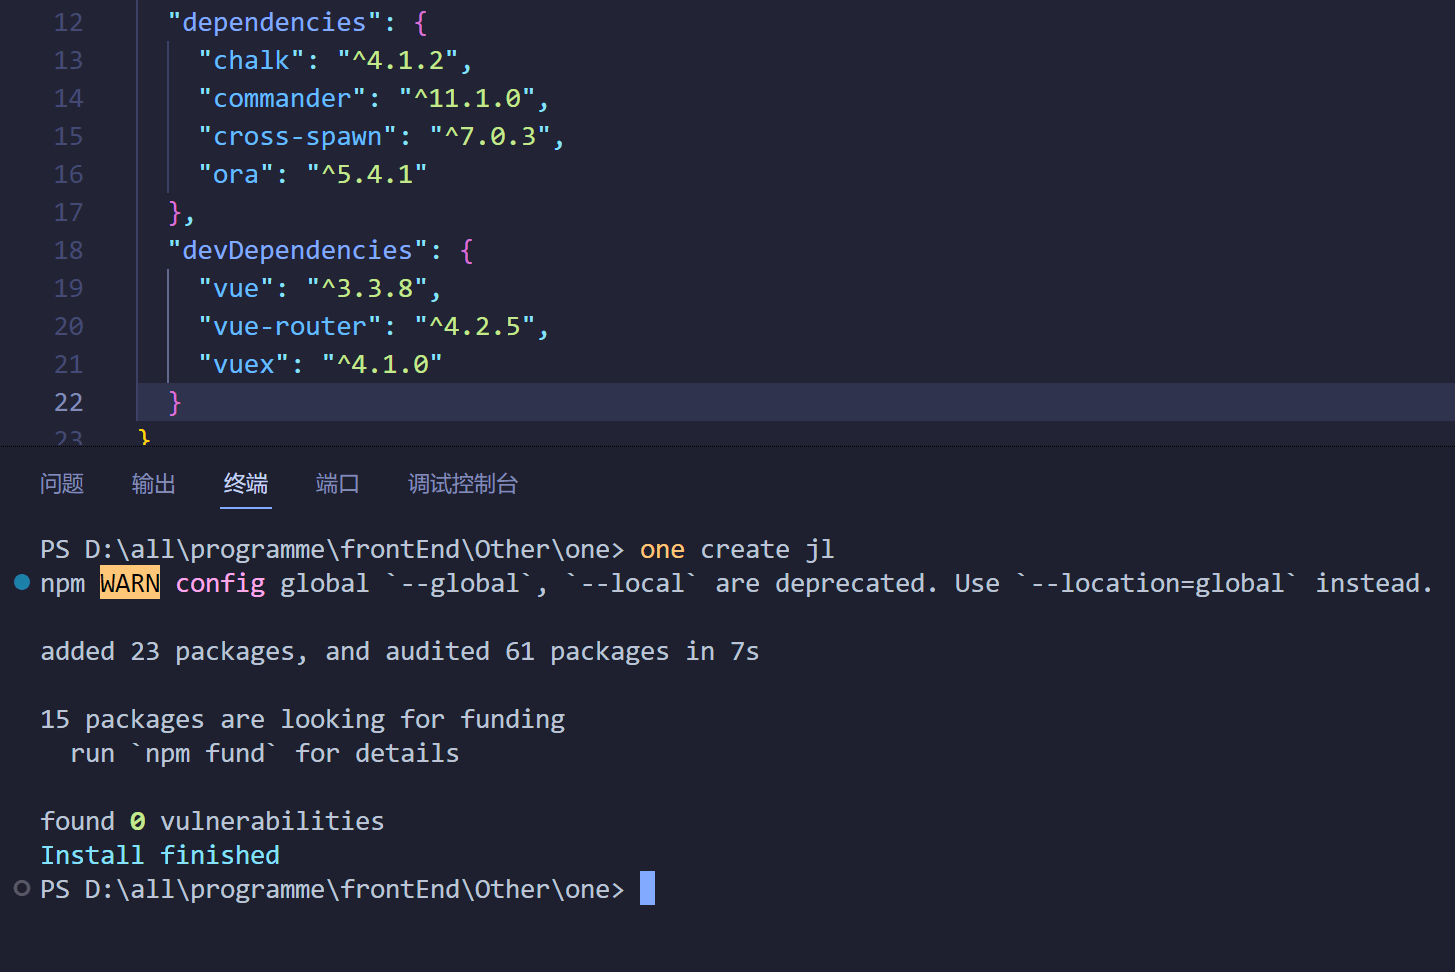Image resolution: width=1455 pixels, height=972 pixels.
Task: Show the 端口 panel tab
Action: click(x=338, y=484)
